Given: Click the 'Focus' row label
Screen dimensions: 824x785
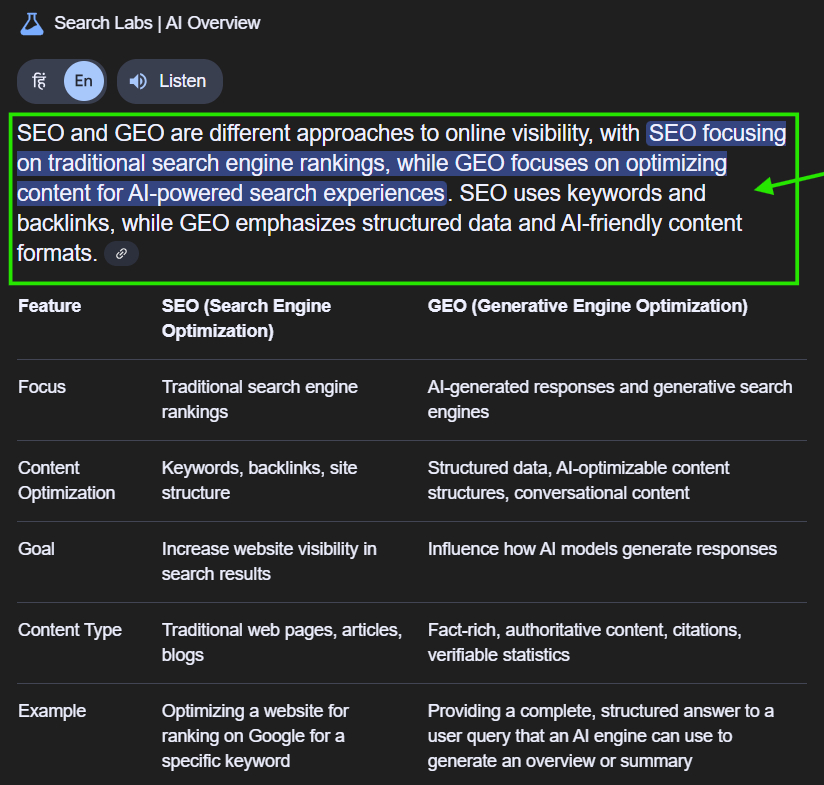Looking at the screenshot, I should click(42, 387).
